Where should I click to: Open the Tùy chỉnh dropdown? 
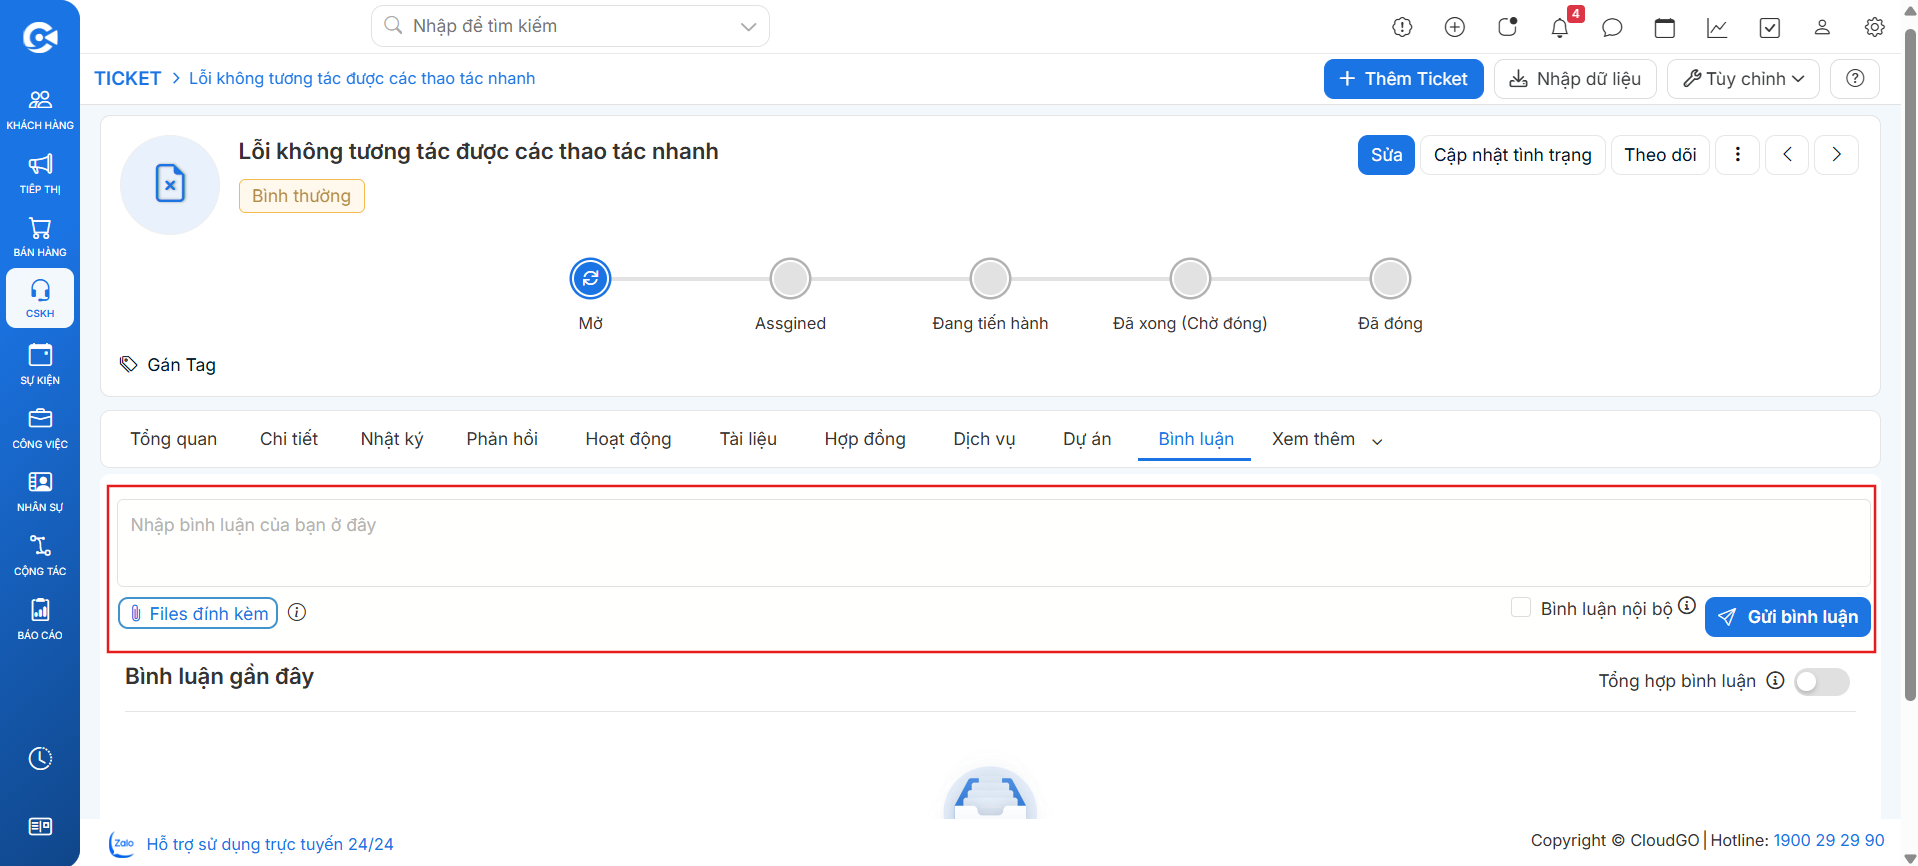[x=1744, y=78]
